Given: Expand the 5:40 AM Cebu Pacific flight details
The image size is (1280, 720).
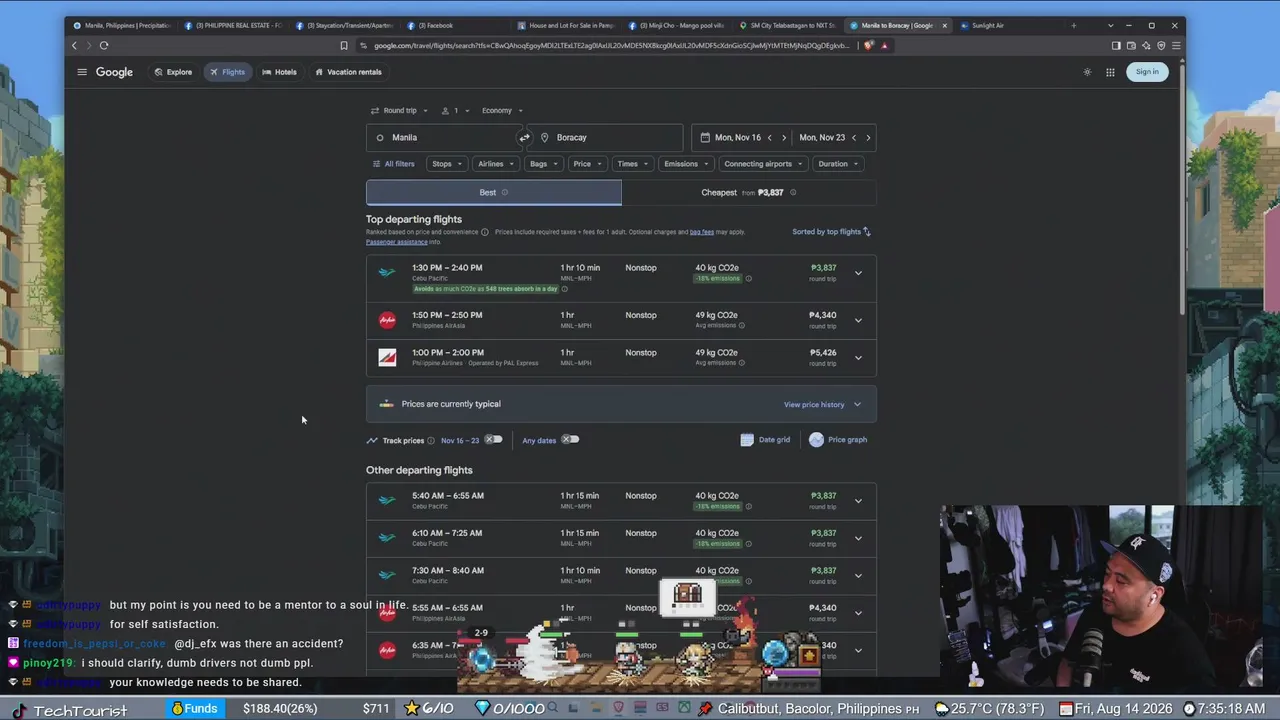Looking at the screenshot, I should [x=858, y=501].
